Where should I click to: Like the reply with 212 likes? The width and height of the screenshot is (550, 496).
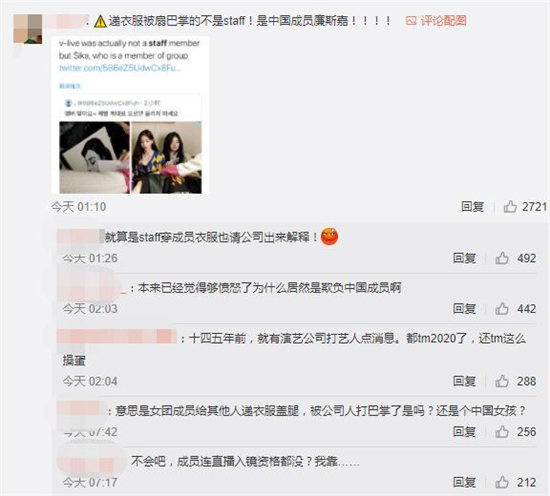(x=502, y=482)
